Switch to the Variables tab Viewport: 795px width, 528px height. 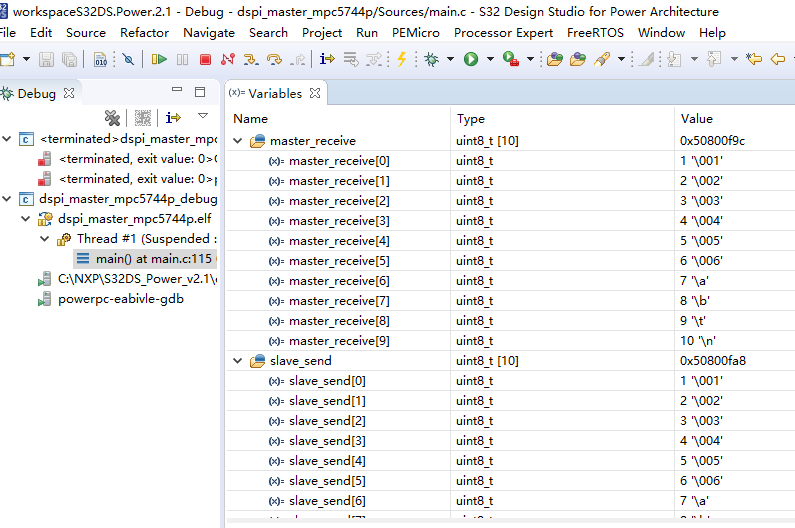[x=274, y=93]
